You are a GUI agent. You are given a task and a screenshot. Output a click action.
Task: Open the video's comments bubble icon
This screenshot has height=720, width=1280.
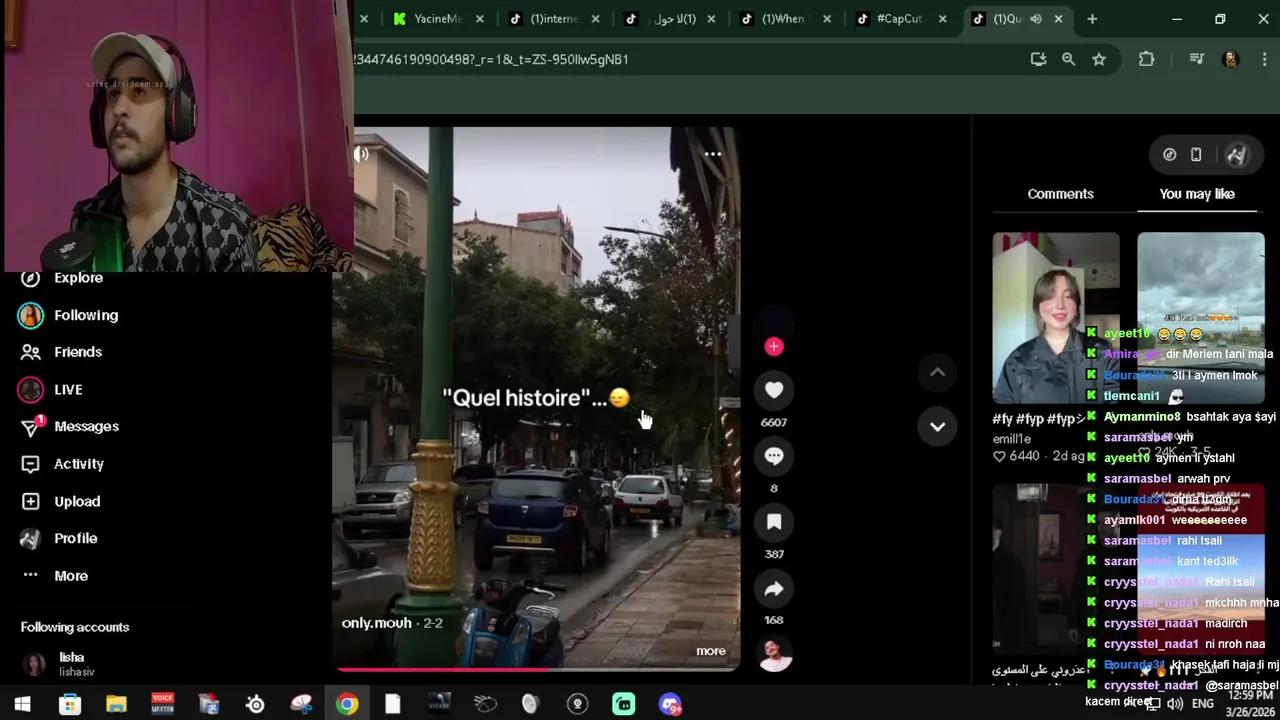(774, 456)
